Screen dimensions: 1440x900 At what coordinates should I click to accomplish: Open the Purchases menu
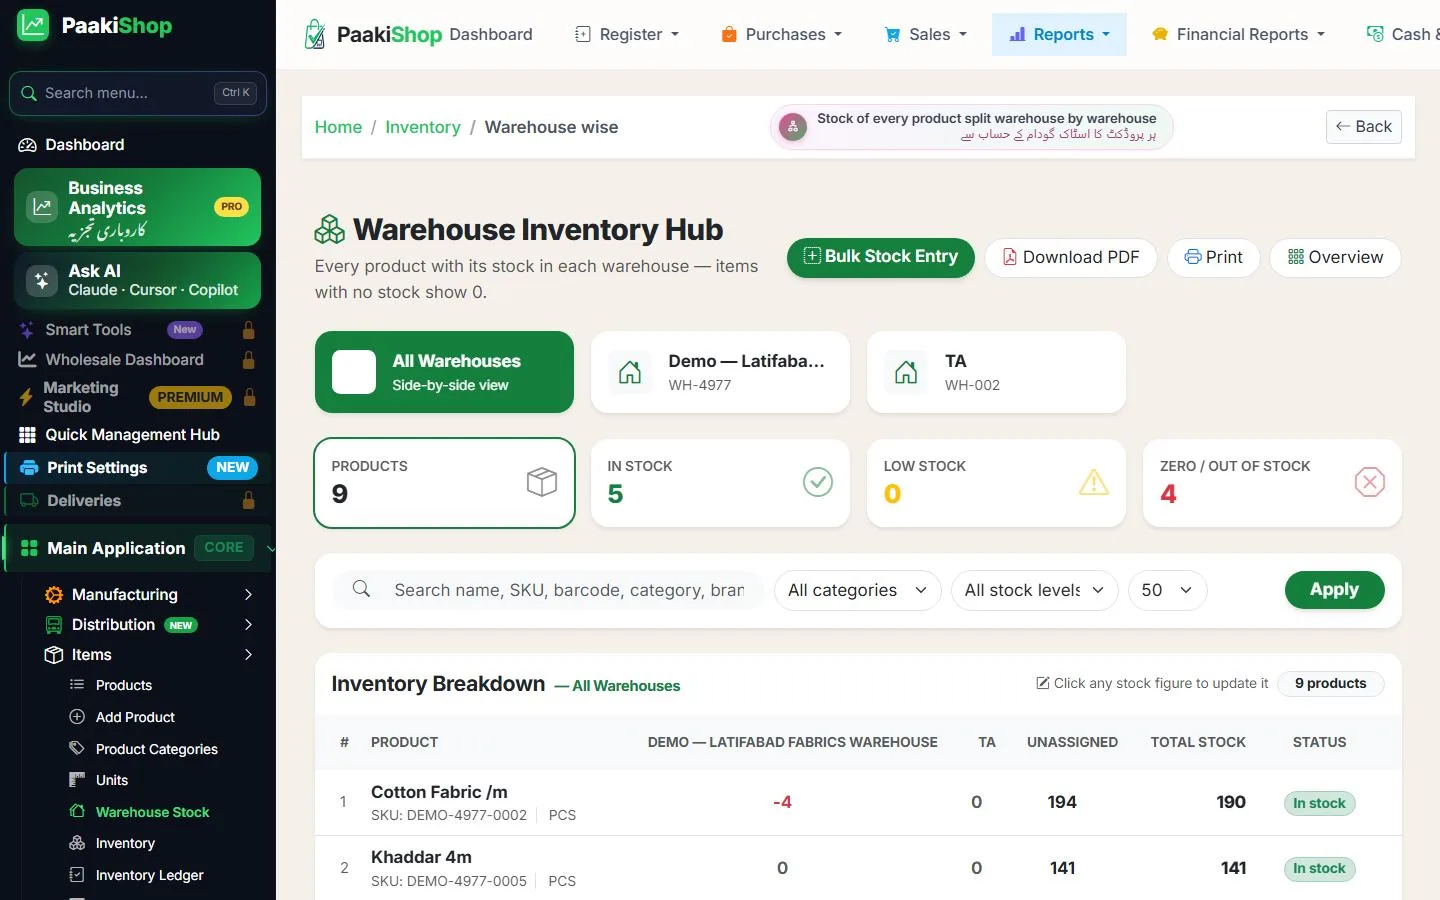click(782, 34)
